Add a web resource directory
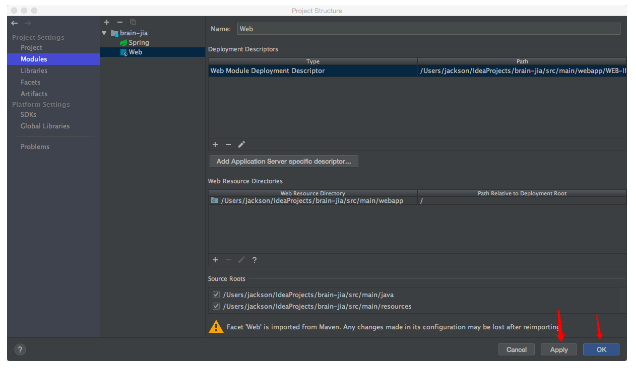636x370 pixels. coord(215,260)
